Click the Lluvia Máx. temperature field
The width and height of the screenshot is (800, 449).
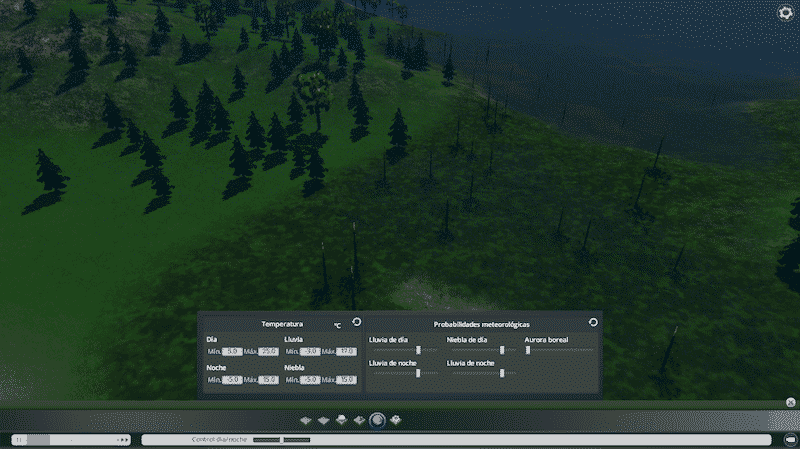346,352
